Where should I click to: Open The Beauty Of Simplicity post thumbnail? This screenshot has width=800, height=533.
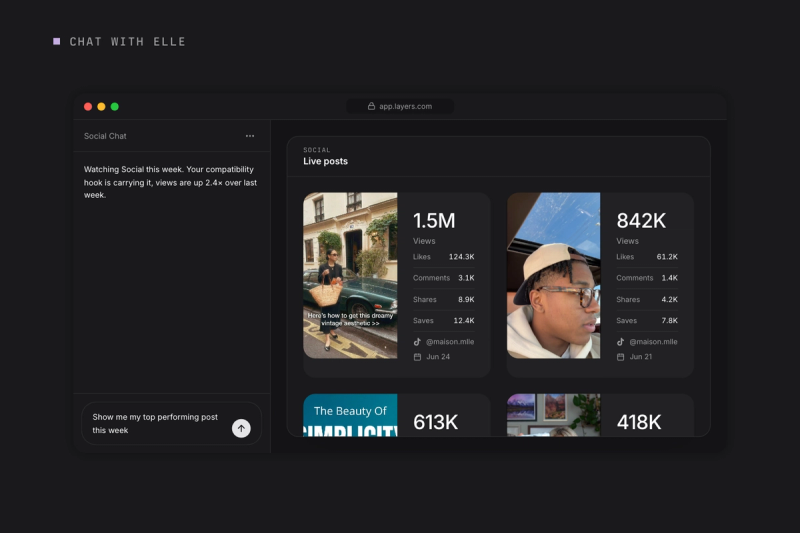coord(350,415)
